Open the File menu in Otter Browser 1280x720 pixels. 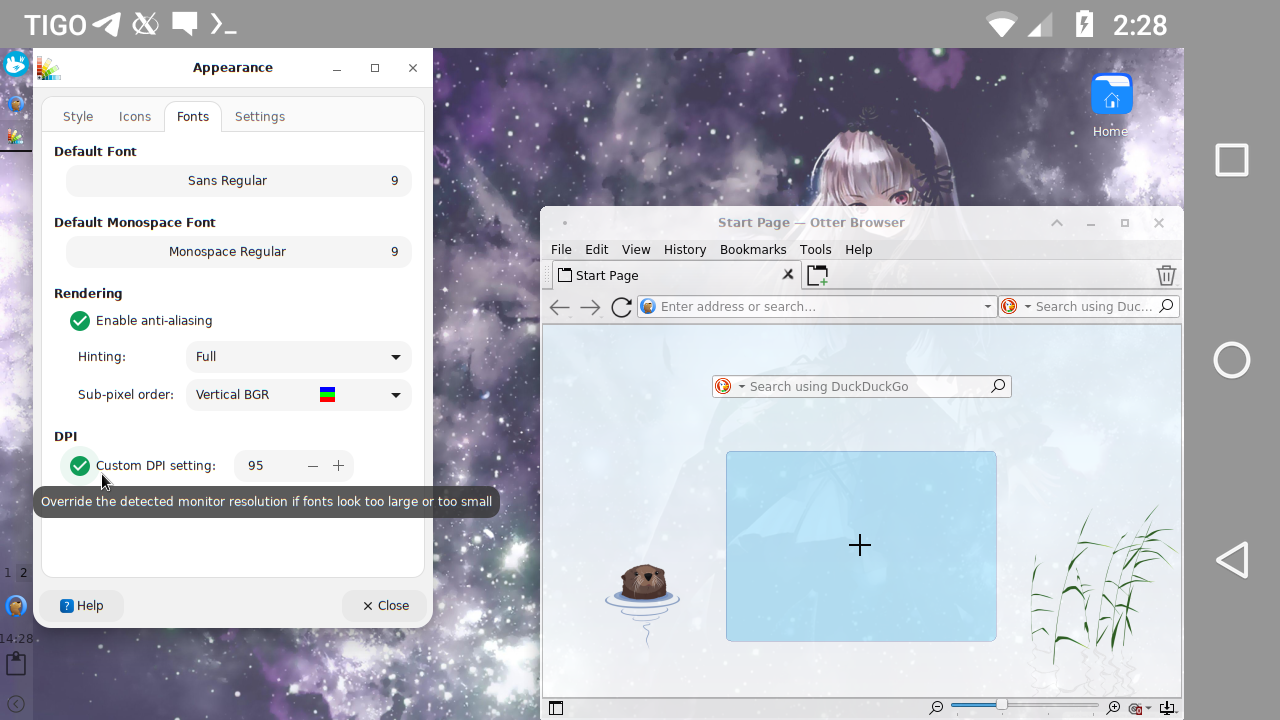coord(561,250)
